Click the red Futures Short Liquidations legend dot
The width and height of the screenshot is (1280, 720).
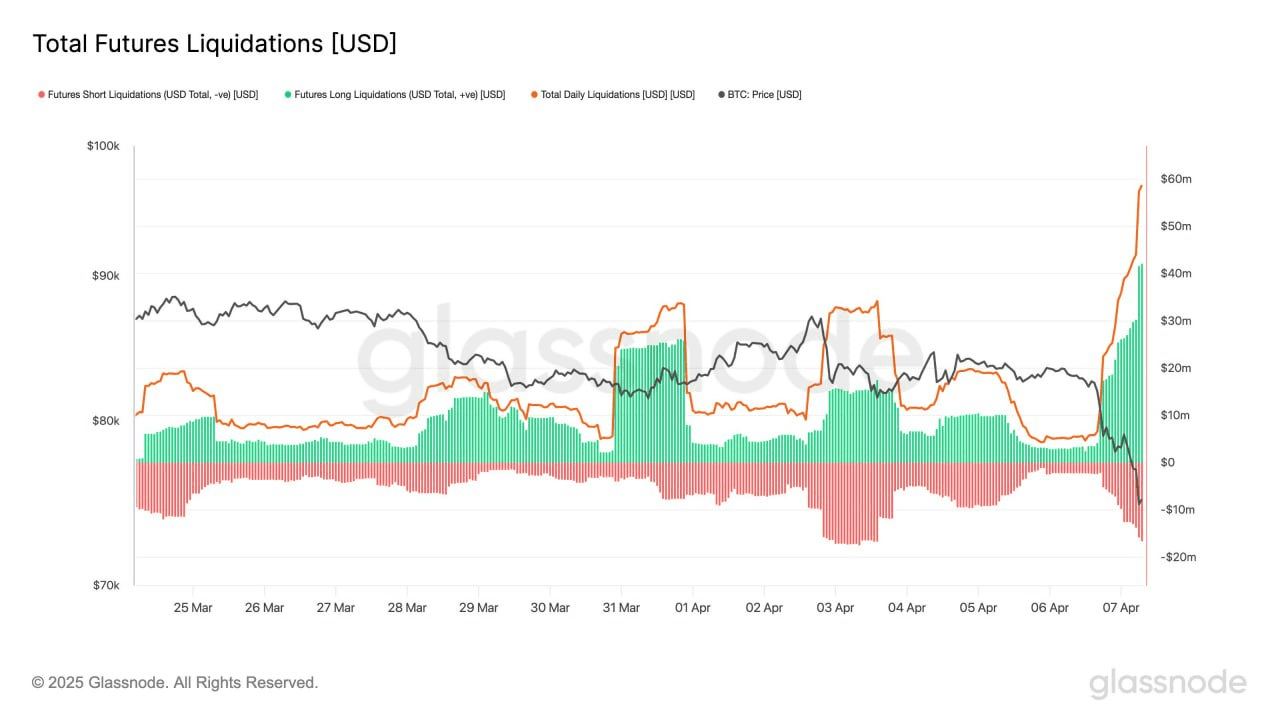(41, 95)
